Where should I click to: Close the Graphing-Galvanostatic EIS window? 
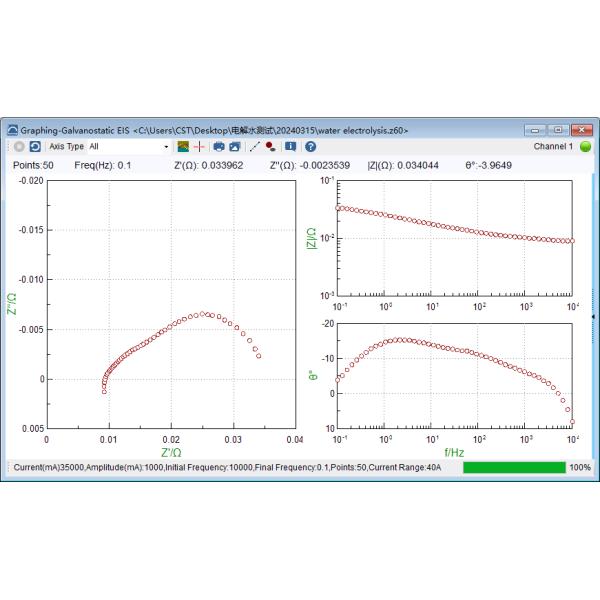click(x=582, y=130)
